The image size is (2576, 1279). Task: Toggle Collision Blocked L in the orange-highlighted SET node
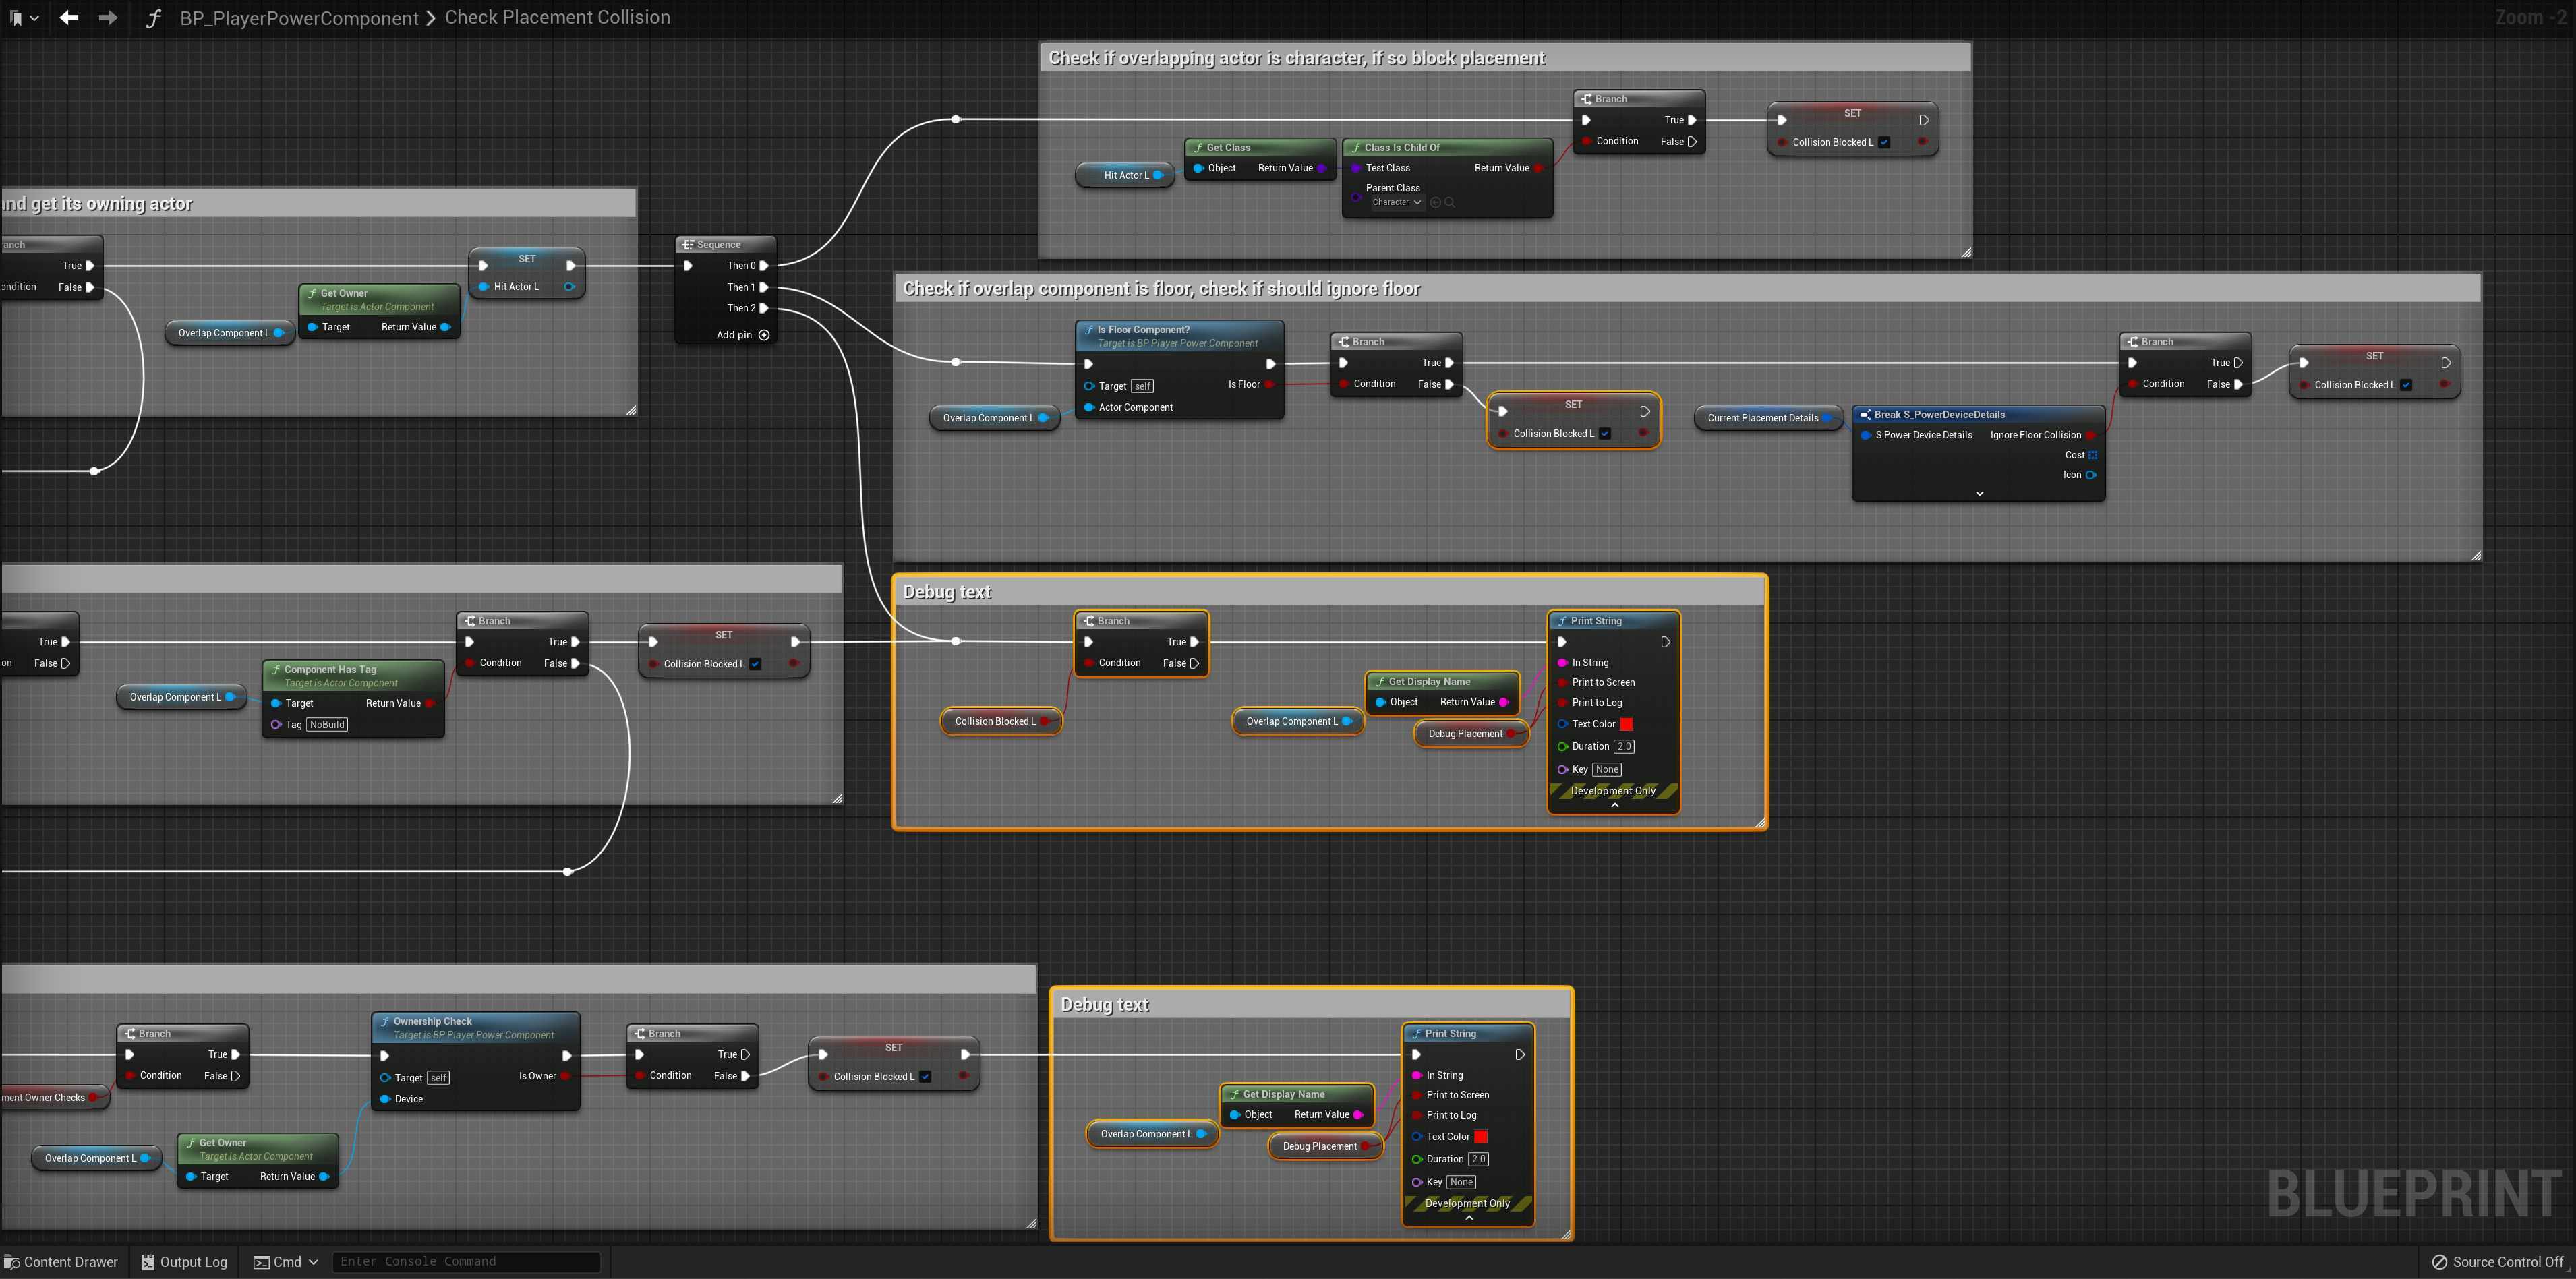(x=1605, y=433)
